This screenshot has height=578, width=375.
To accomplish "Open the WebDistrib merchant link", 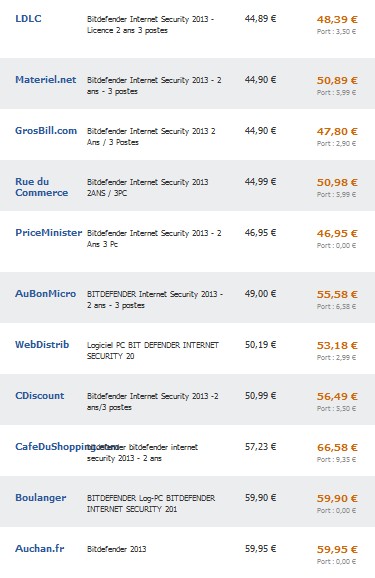I will click(42, 344).
